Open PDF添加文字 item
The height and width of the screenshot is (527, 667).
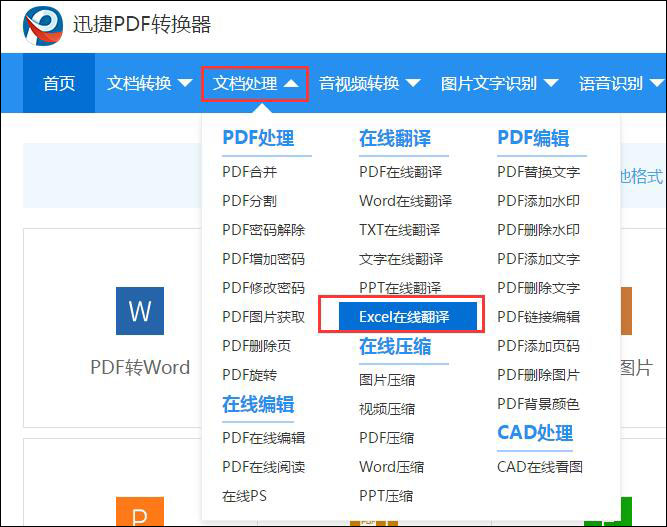point(539,259)
